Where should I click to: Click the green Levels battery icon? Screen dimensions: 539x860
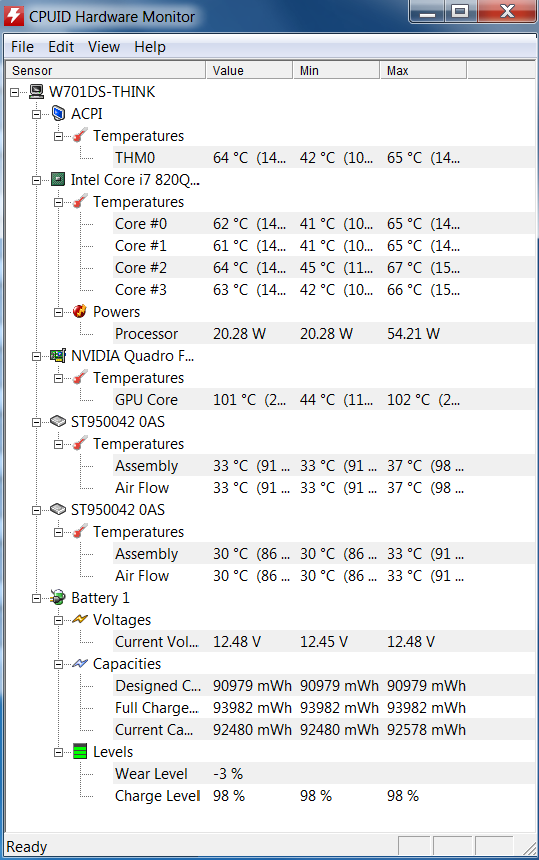80,751
